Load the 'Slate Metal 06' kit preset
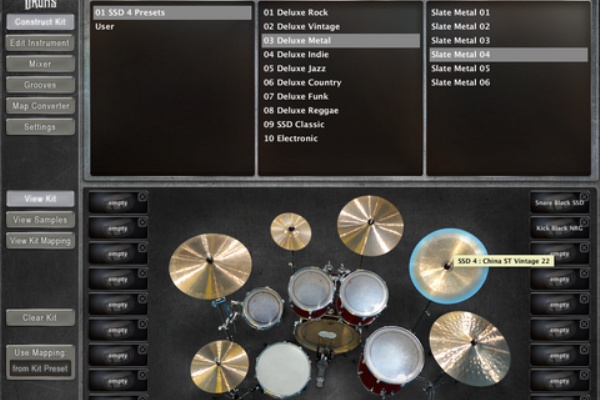The height and width of the screenshot is (400, 600). click(x=509, y=82)
